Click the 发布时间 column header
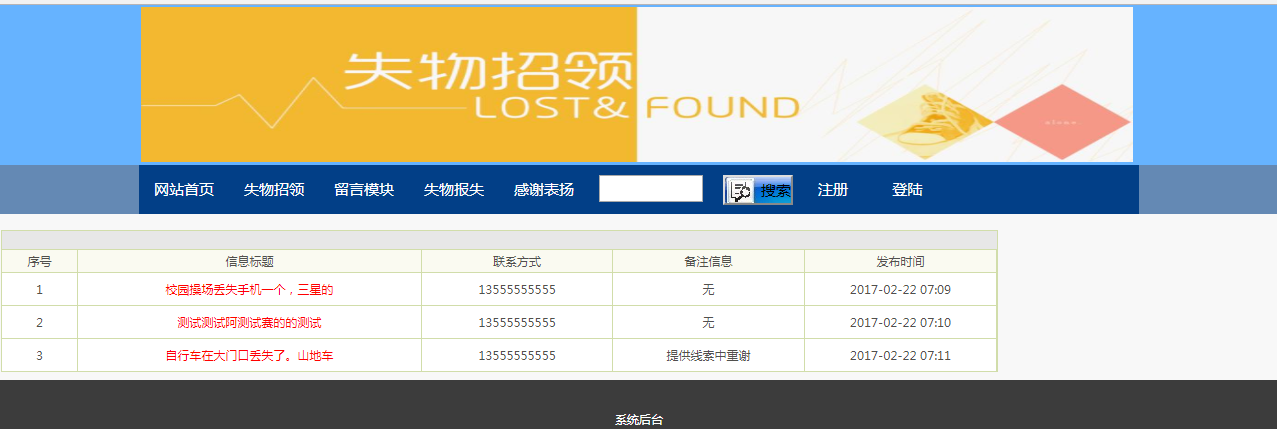The image size is (1277, 429). (901, 261)
